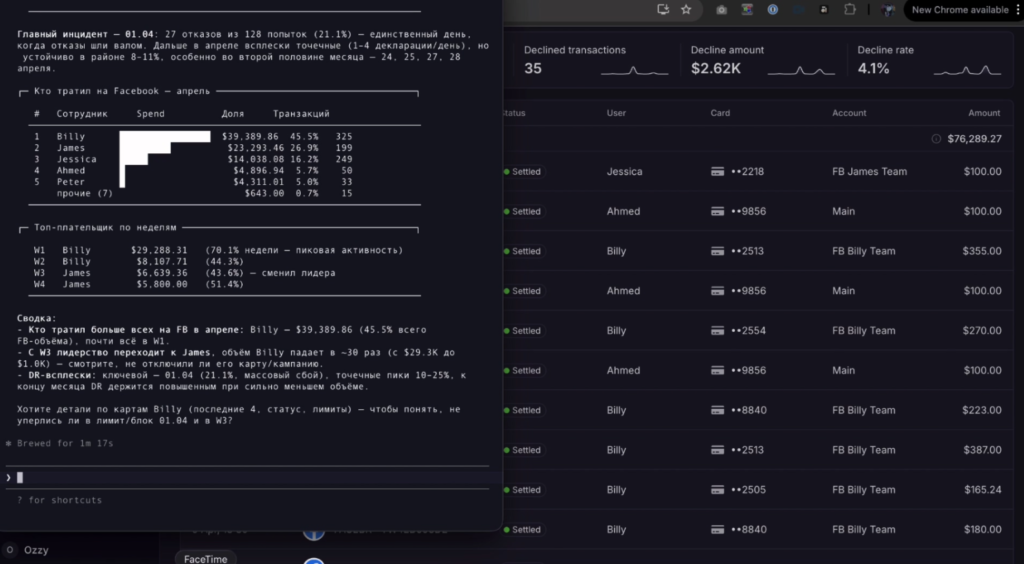Click W3 James $6,639.36 line
The height and width of the screenshot is (564, 1024).
[185, 273]
